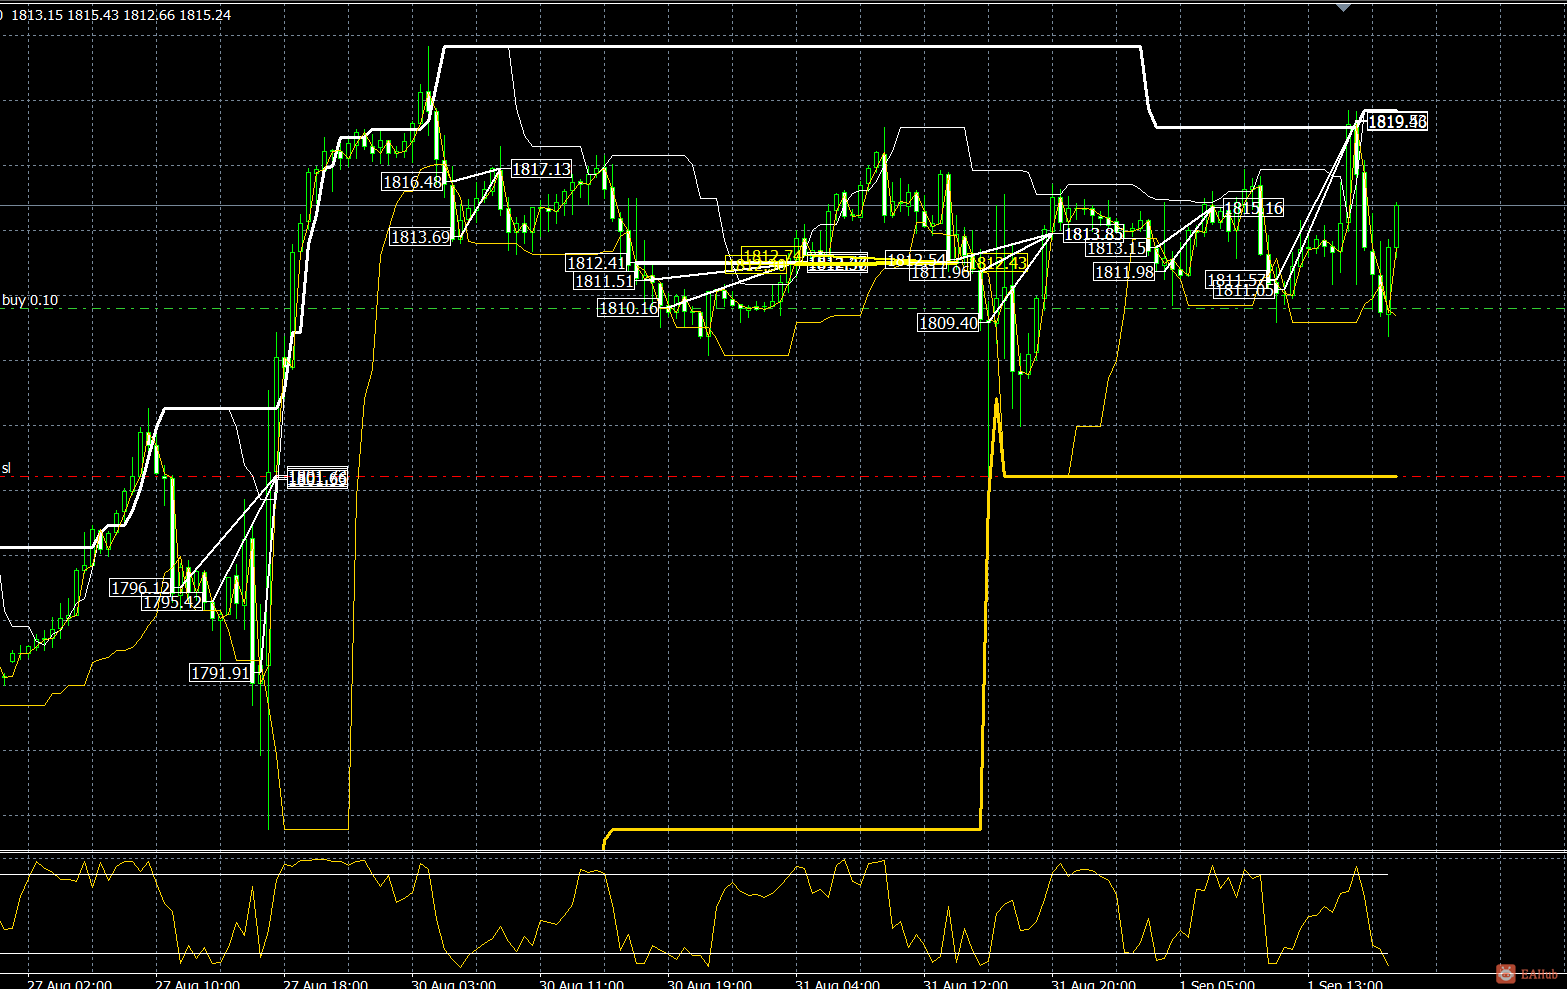The width and height of the screenshot is (1567, 989).
Task: Click the "27 Aug 18:00" time axis label
Action: [x=326, y=983]
